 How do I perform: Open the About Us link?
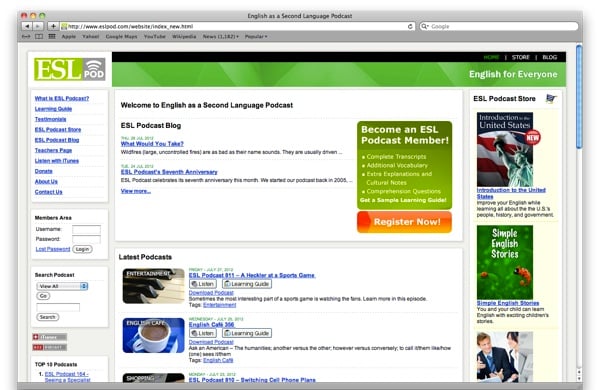coord(46,181)
